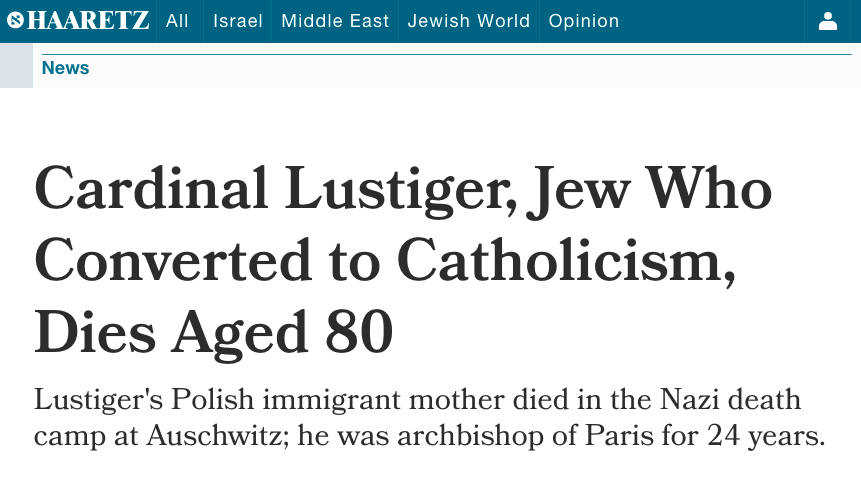Go to the Middle East section
The height and width of the screenshot is (477, 861).
point(335,21)
